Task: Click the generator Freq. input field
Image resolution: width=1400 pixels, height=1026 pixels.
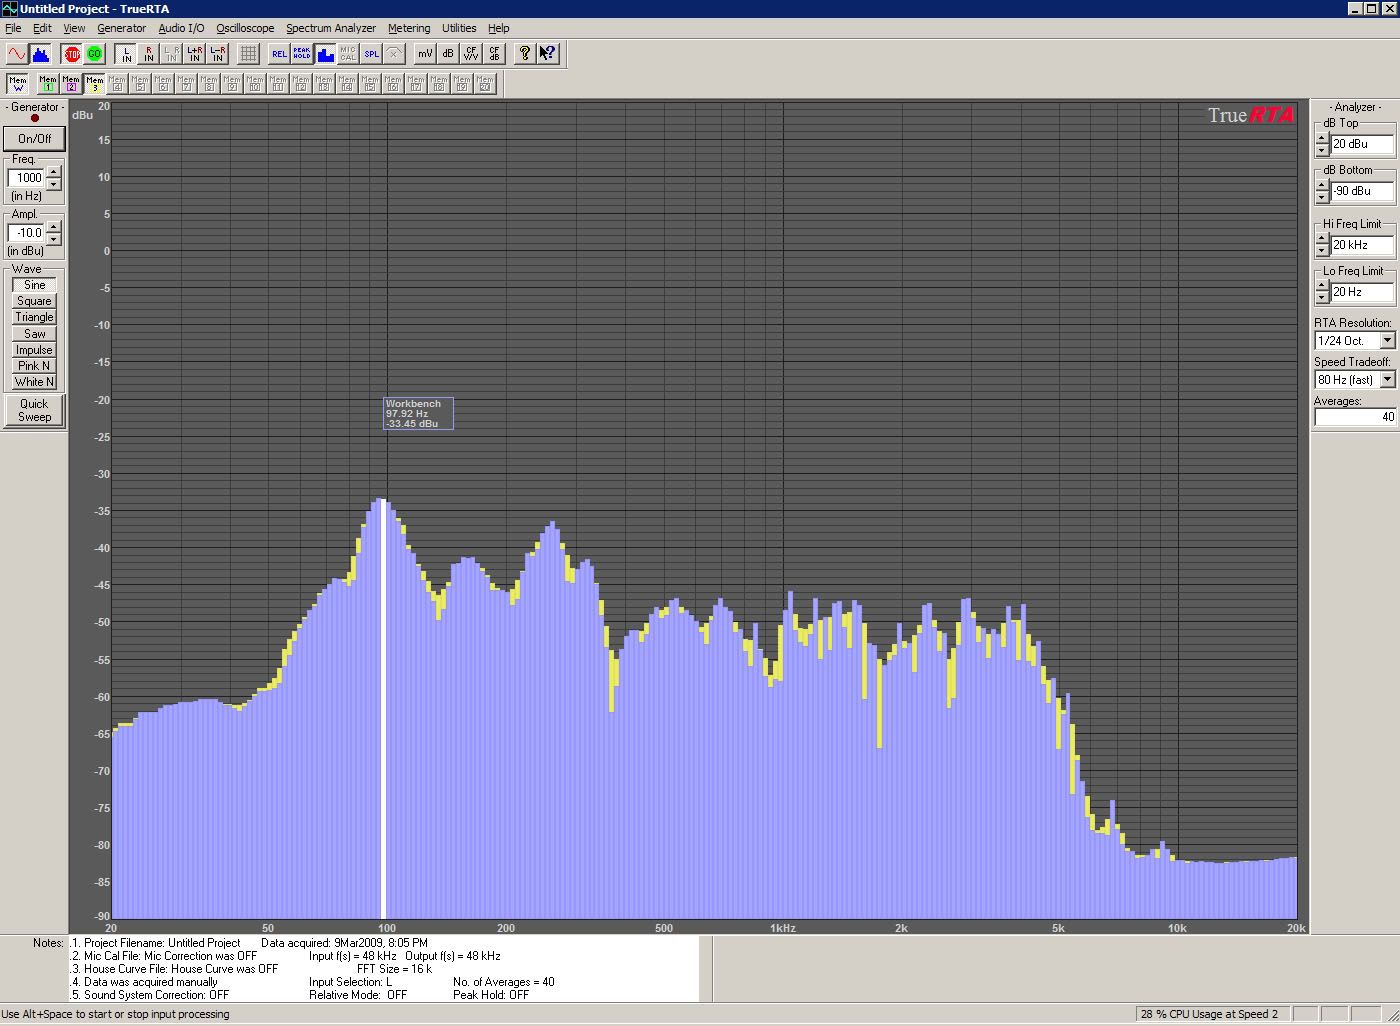Action: point(27,178)
